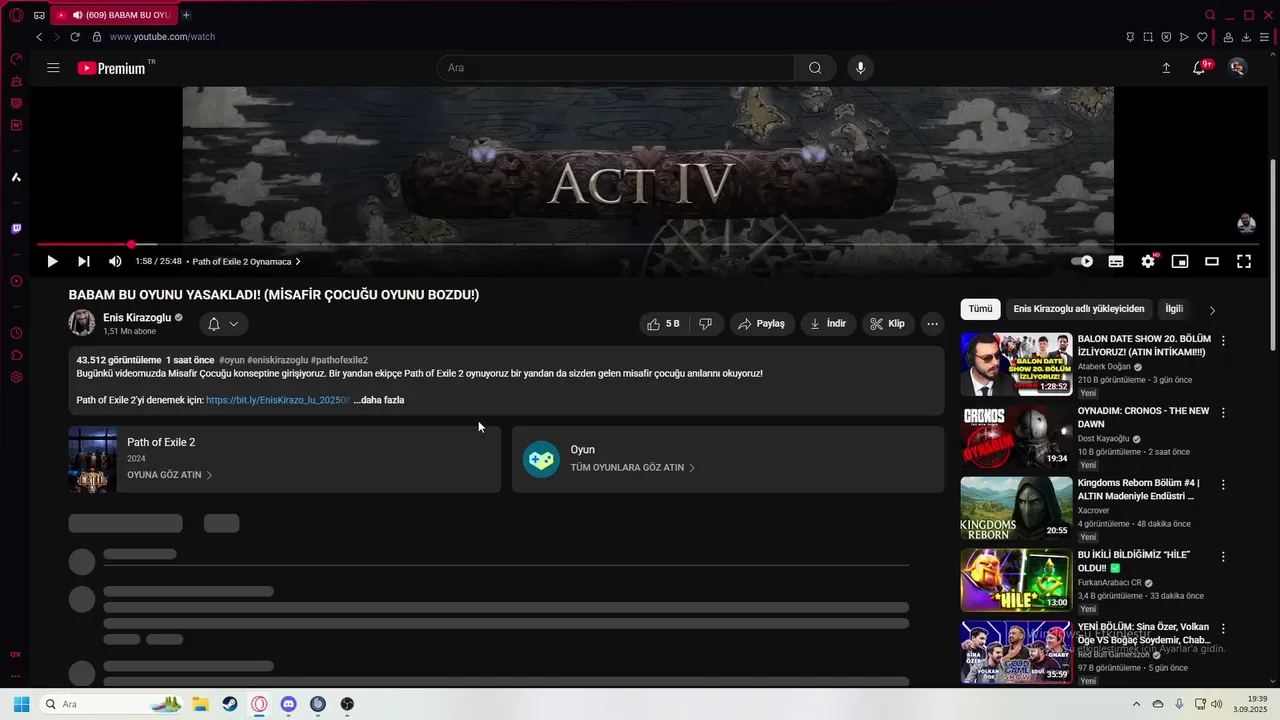Like the video with 5 B likes
The width and height of the screenshot is (1280, 720).
(663, 324)
